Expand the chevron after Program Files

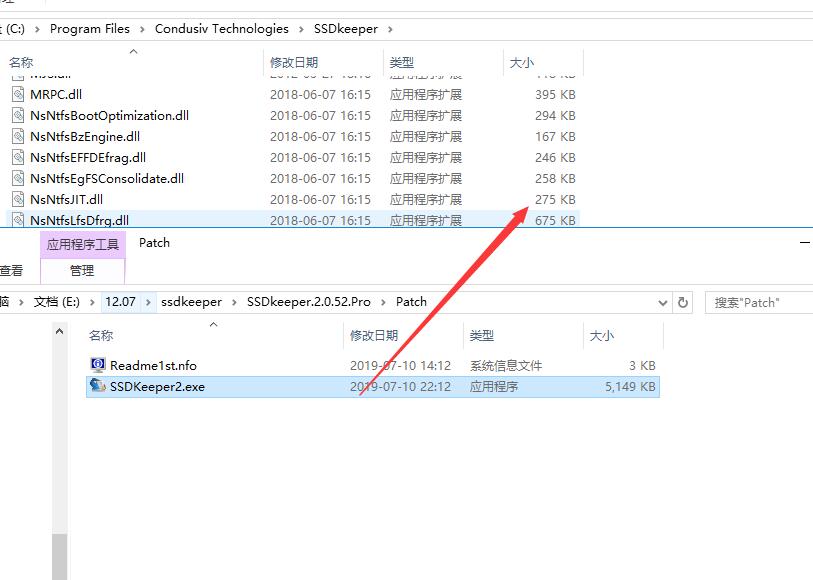coord(142,29)
